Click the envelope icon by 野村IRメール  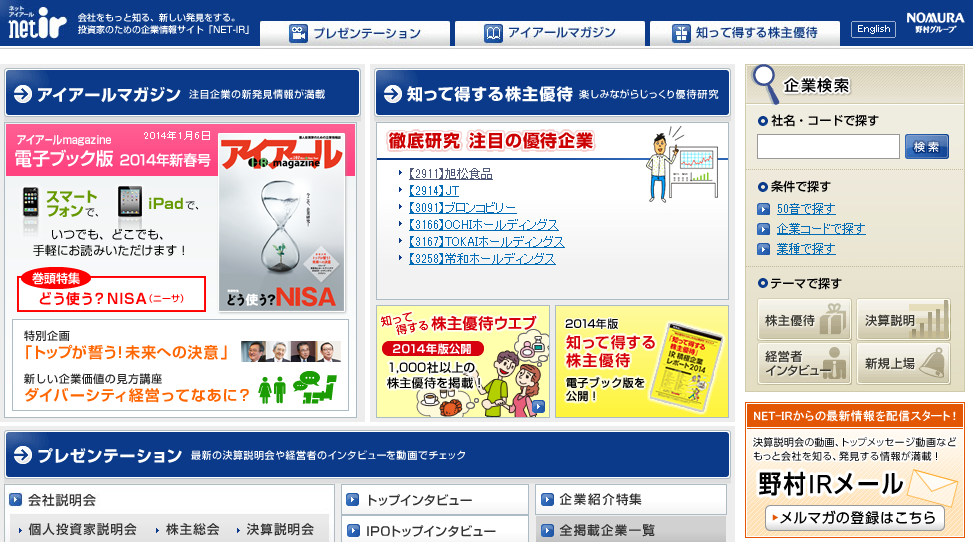coord(935,486)
